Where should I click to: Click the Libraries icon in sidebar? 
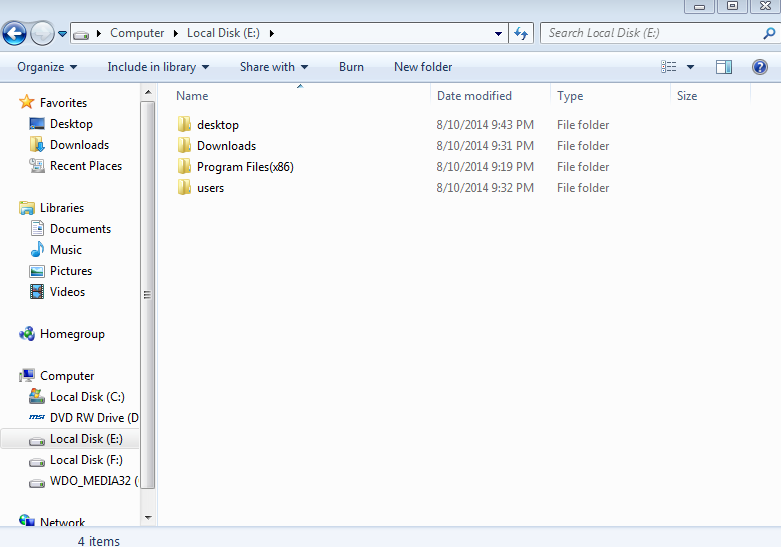(26, 208)
